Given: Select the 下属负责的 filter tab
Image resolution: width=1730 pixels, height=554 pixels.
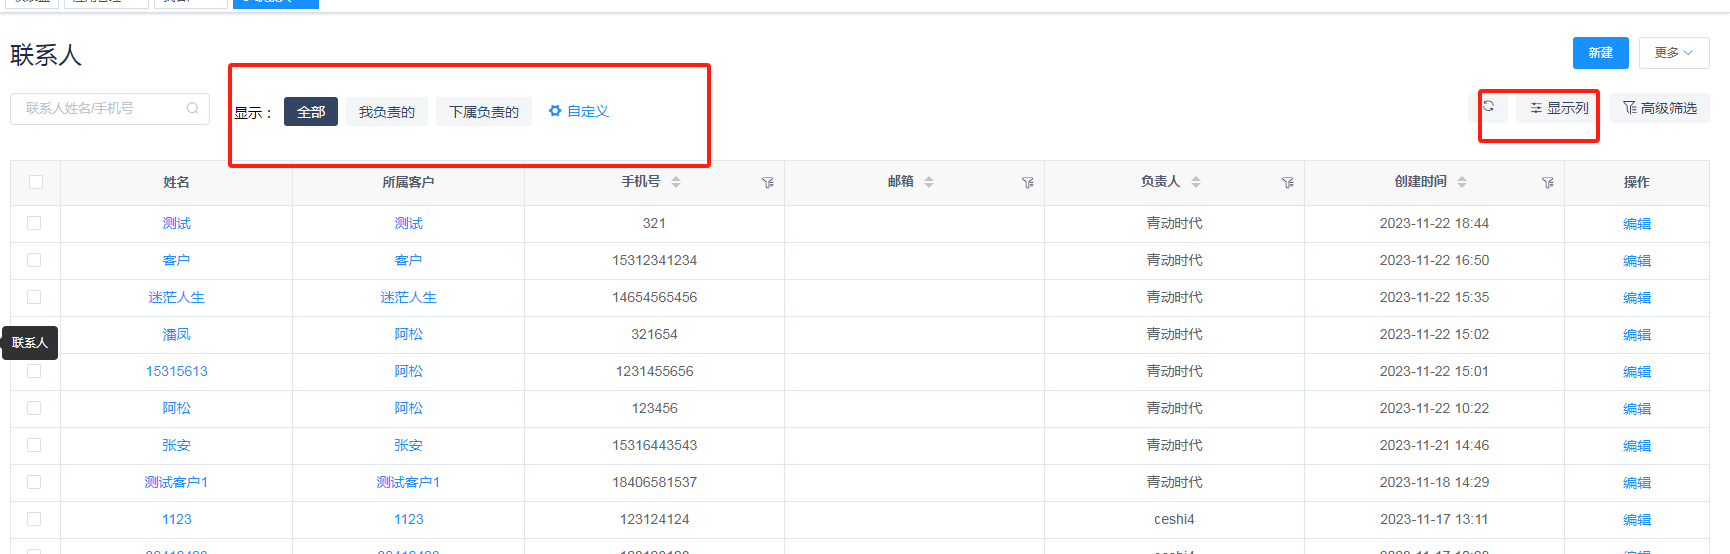Looking at the screenshot, I should (x=484, y=112).
